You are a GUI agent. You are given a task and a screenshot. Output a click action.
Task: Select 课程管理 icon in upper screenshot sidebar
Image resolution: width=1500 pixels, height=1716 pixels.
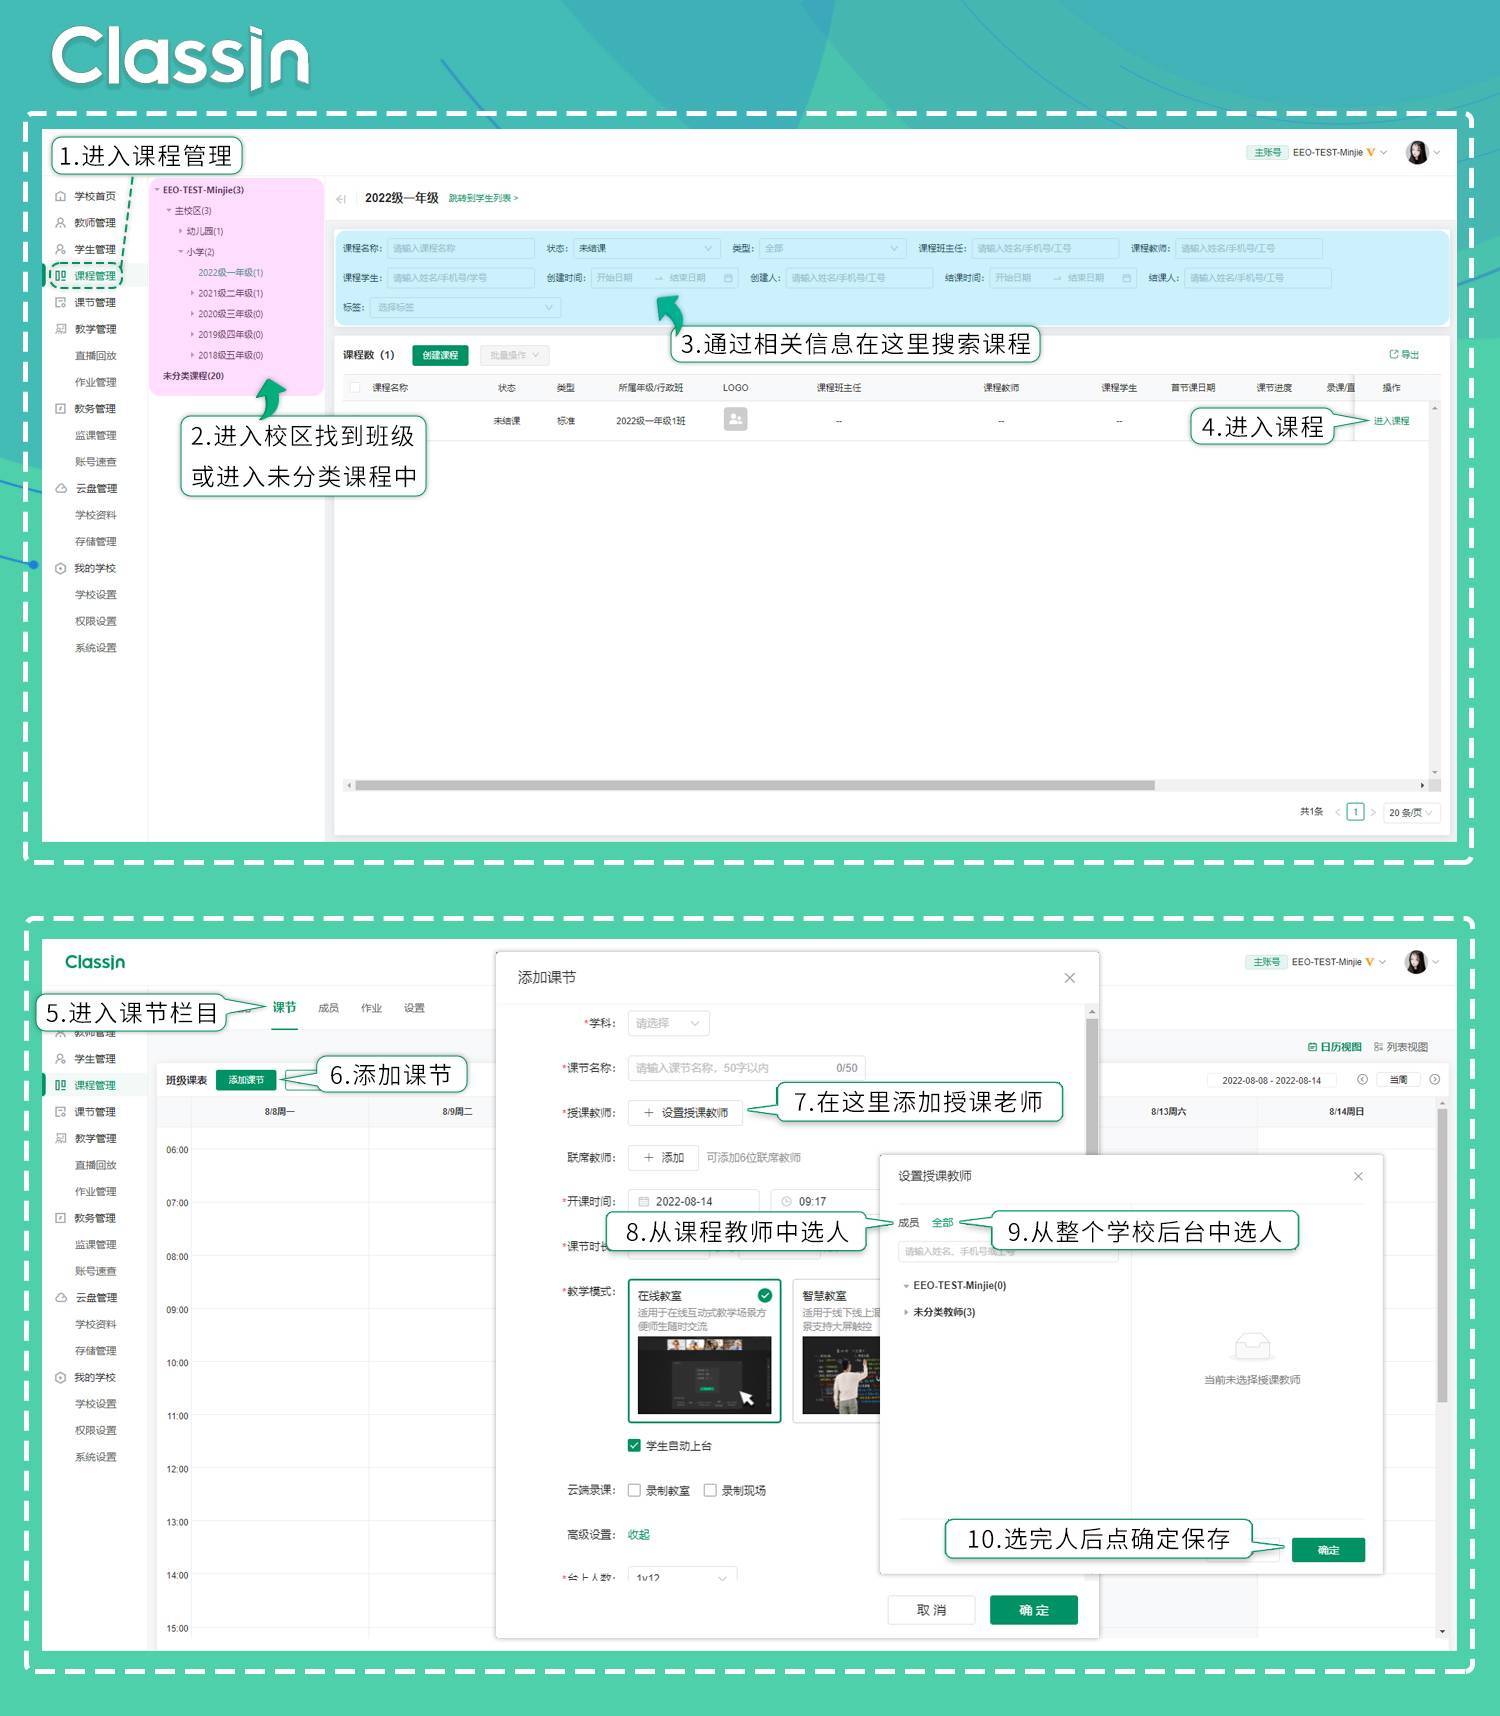[60, 276]
